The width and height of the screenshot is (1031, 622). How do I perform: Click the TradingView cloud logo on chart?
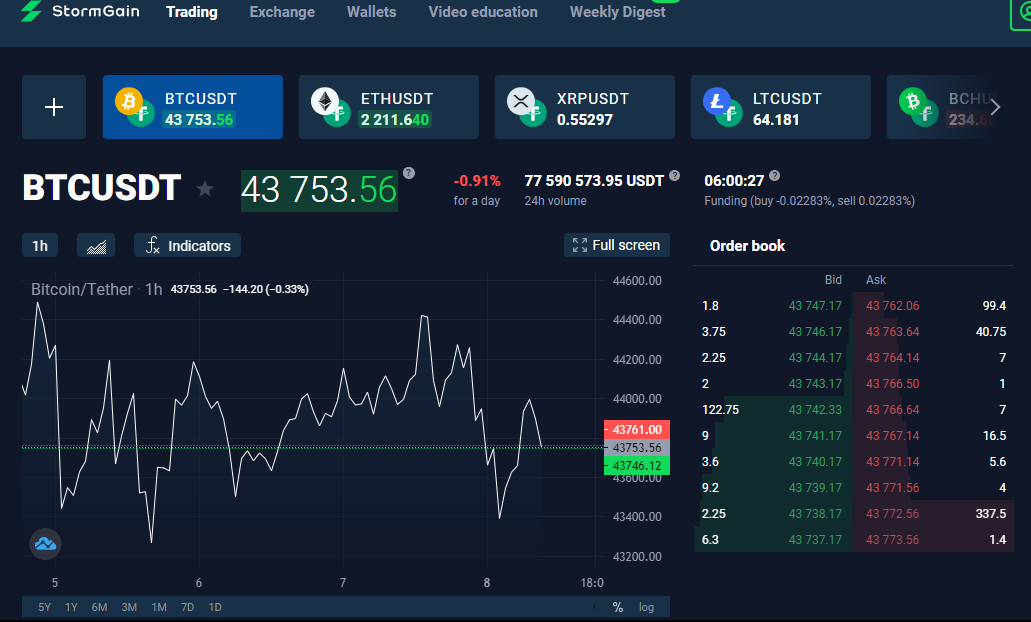pyautogui.click(x=45, y=544)
